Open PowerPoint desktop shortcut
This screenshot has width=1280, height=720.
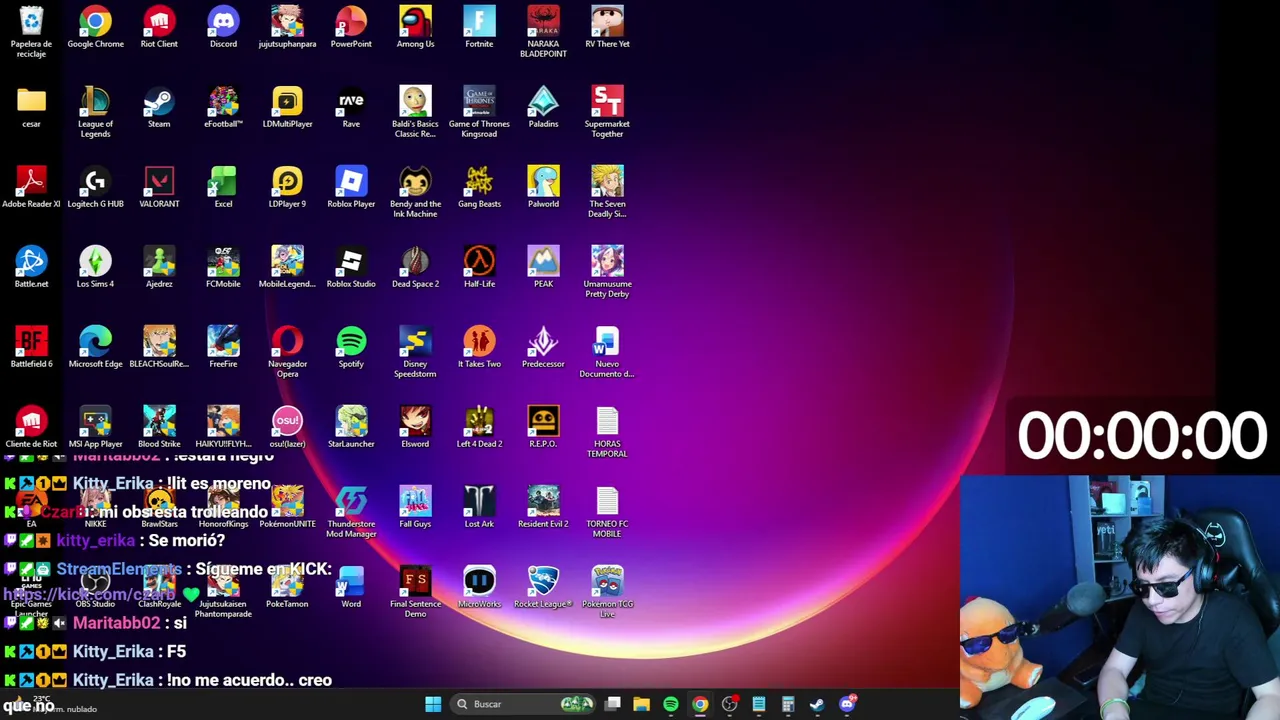[x=351, y=27]
